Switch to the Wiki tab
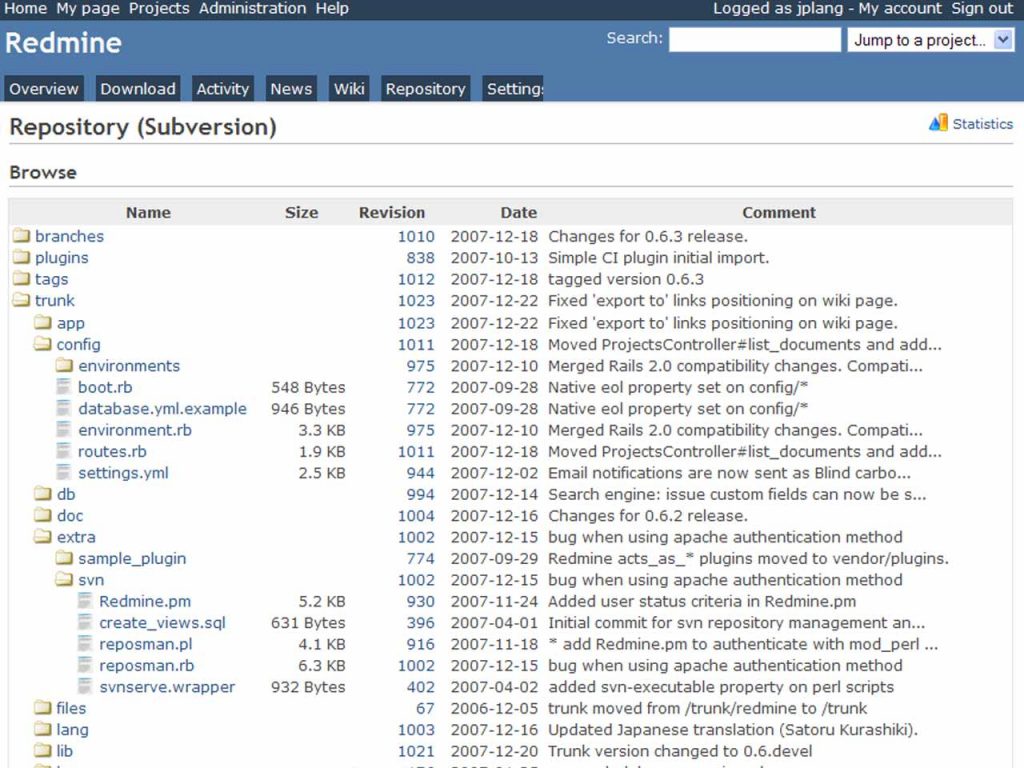The image size is (1024, 768). 348,88
